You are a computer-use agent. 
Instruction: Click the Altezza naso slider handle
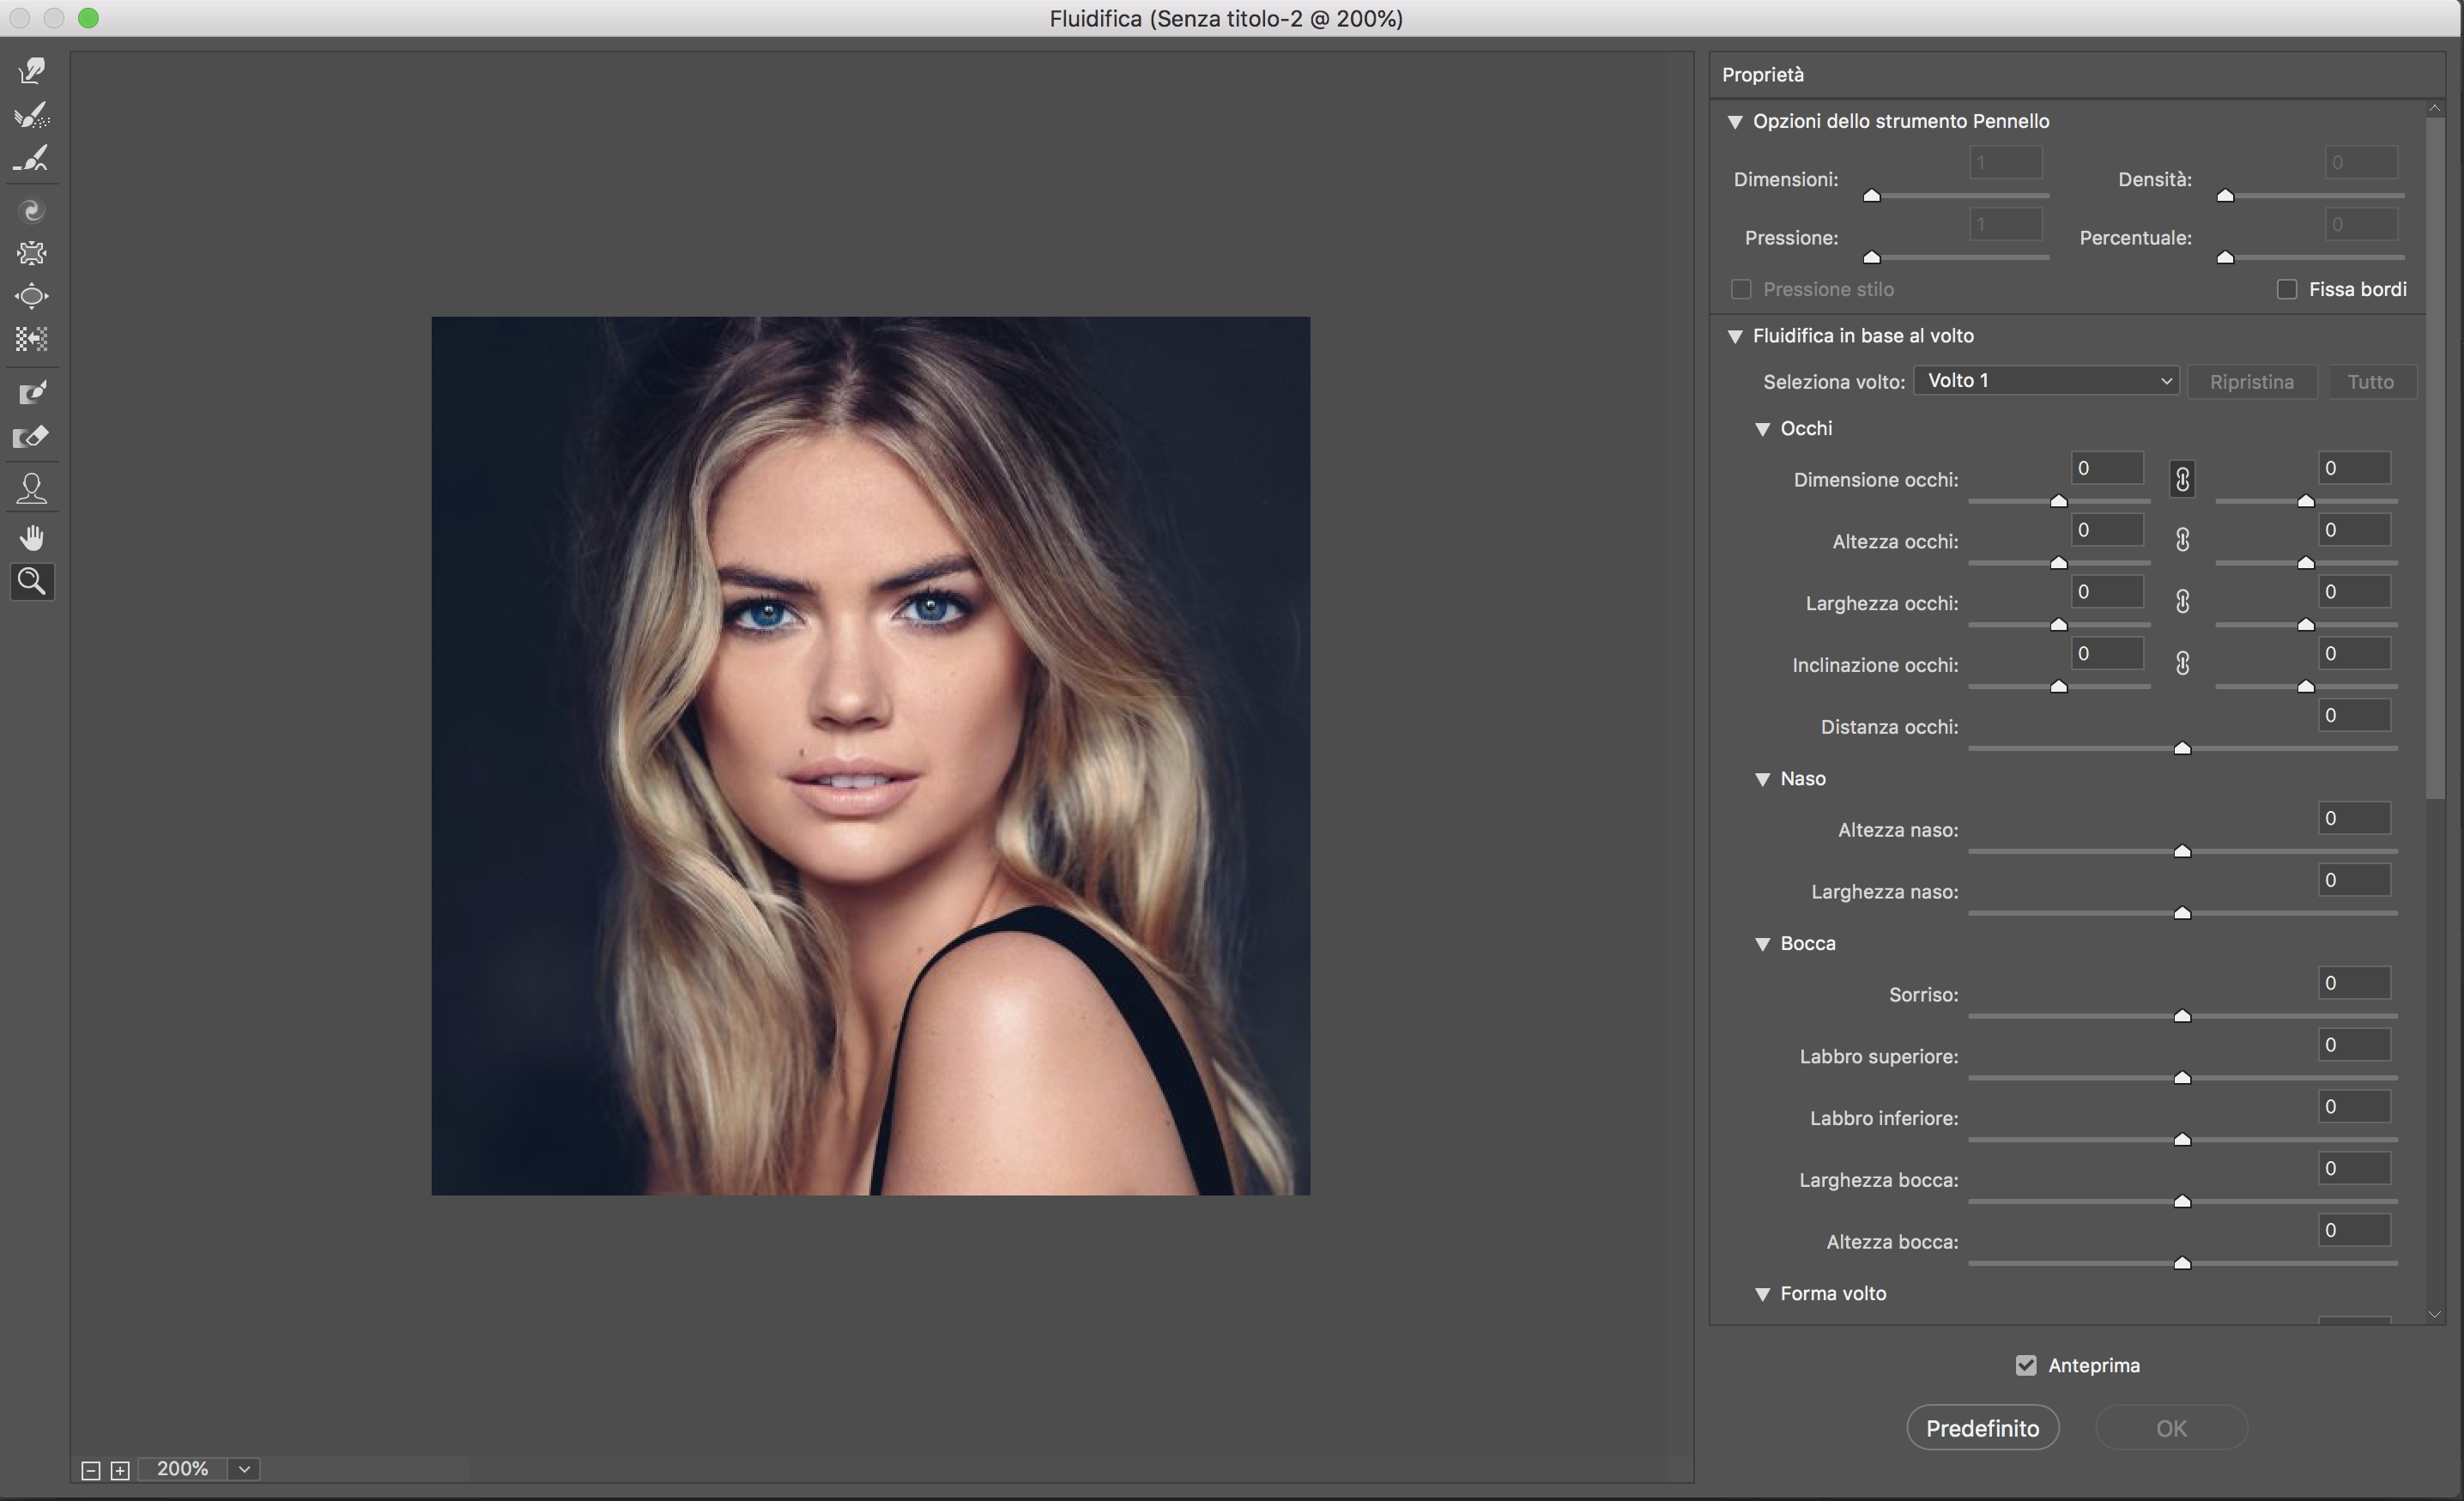(2182, 851)
